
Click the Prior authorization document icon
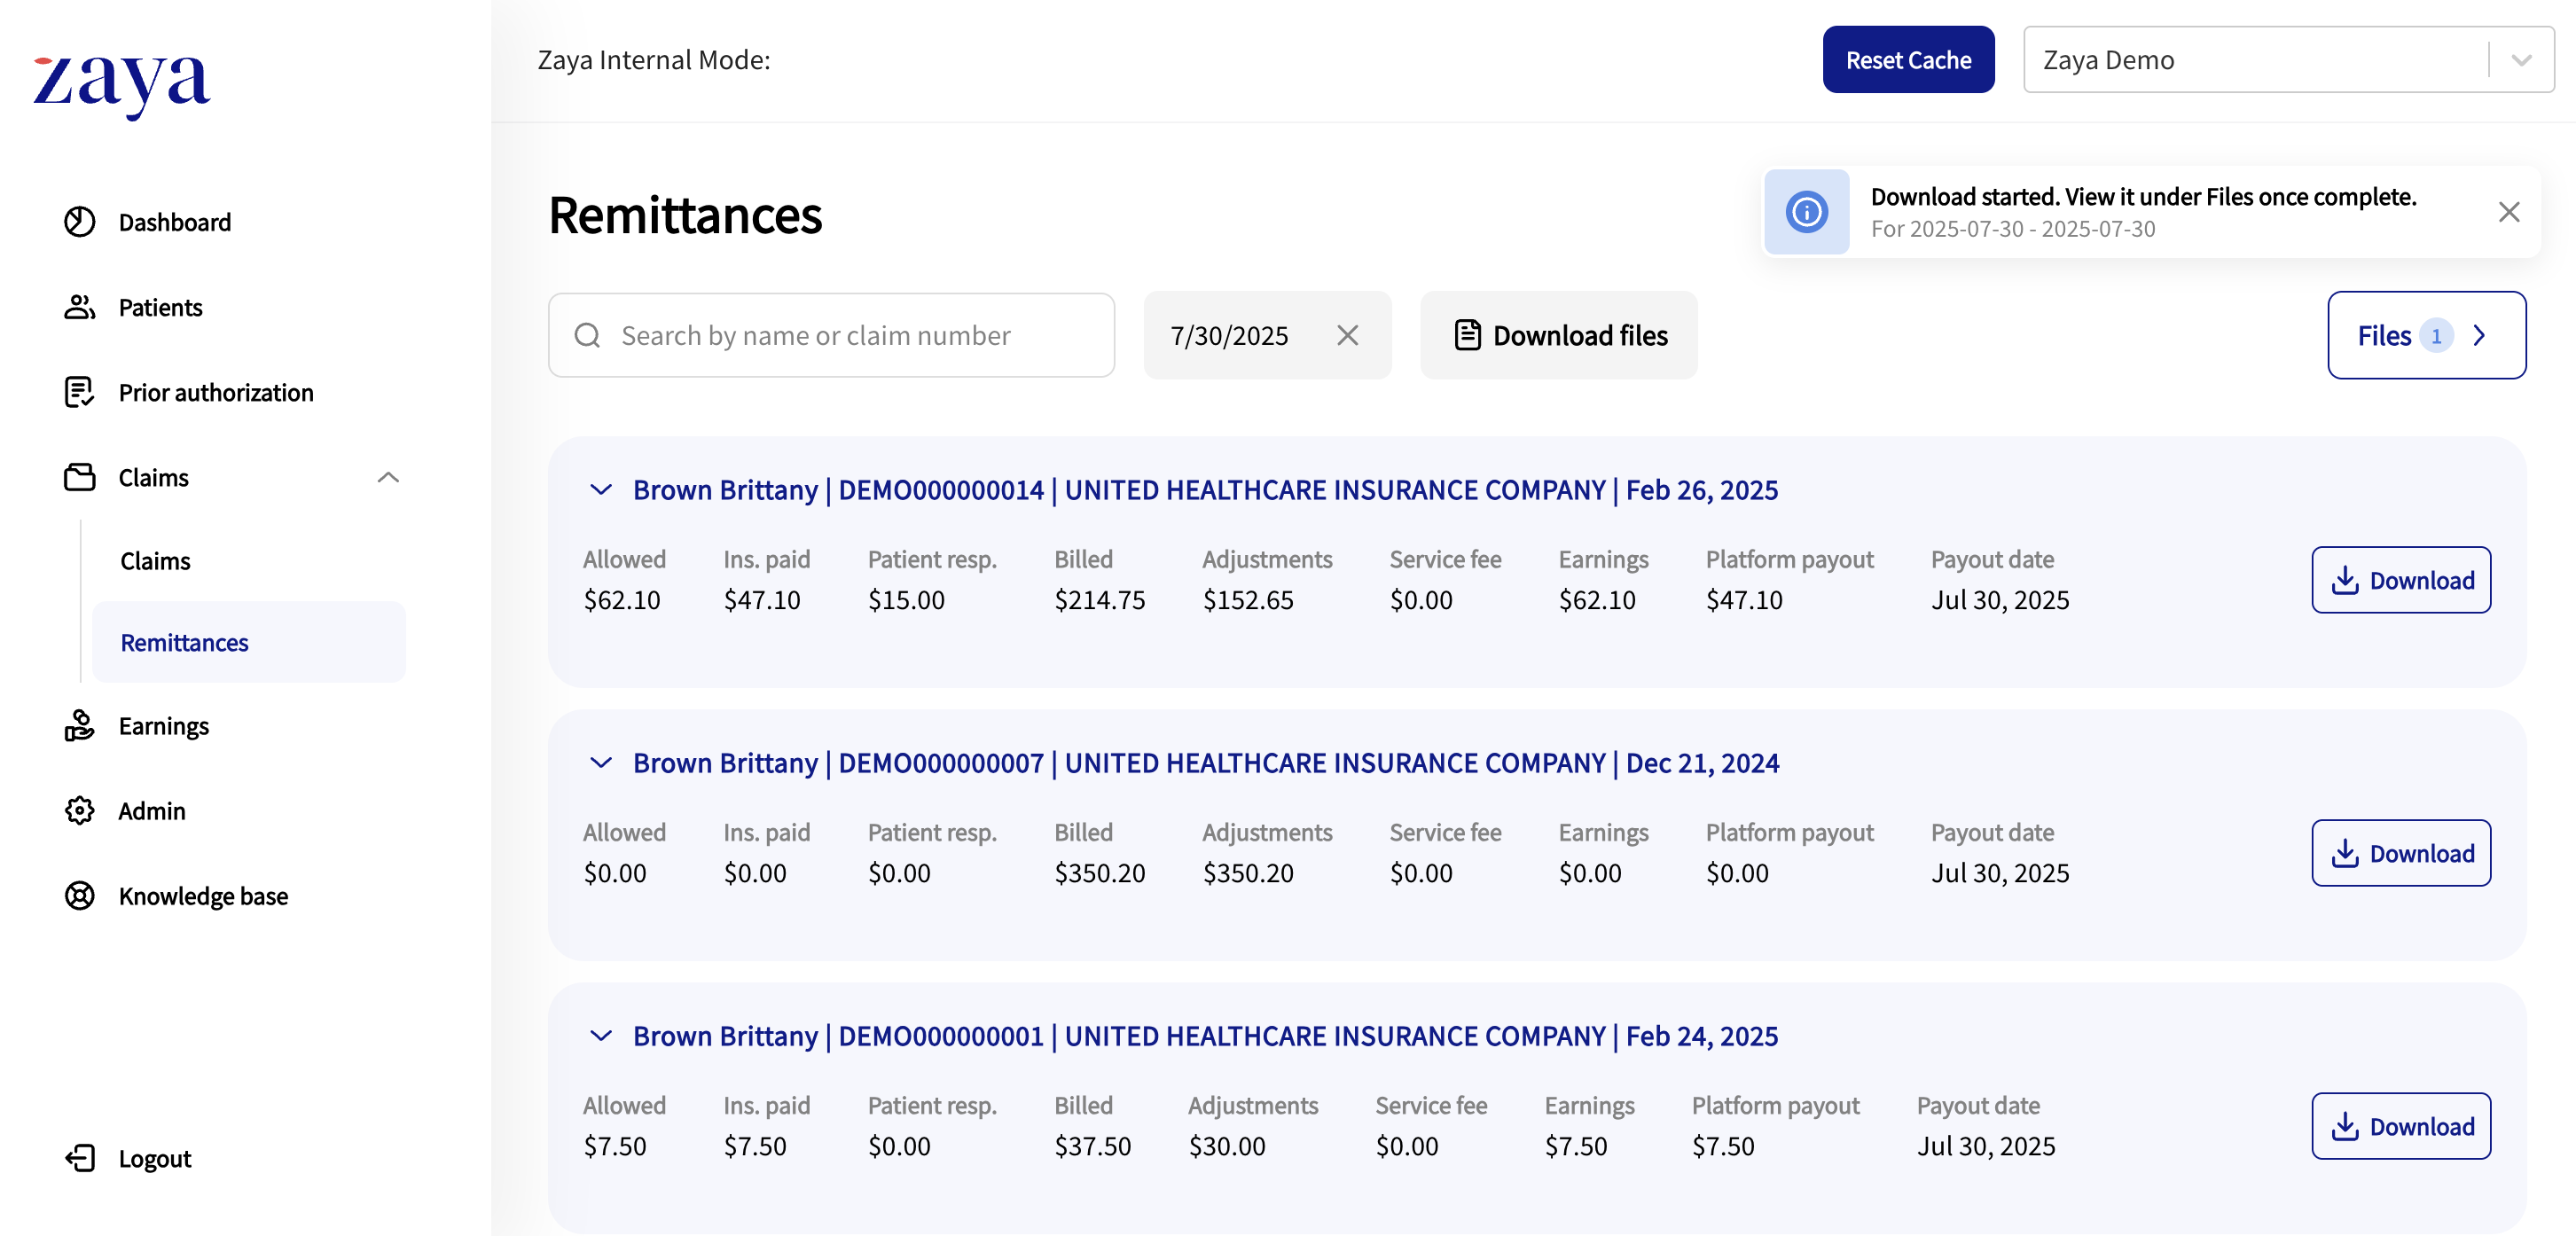[x=79, y=392]
